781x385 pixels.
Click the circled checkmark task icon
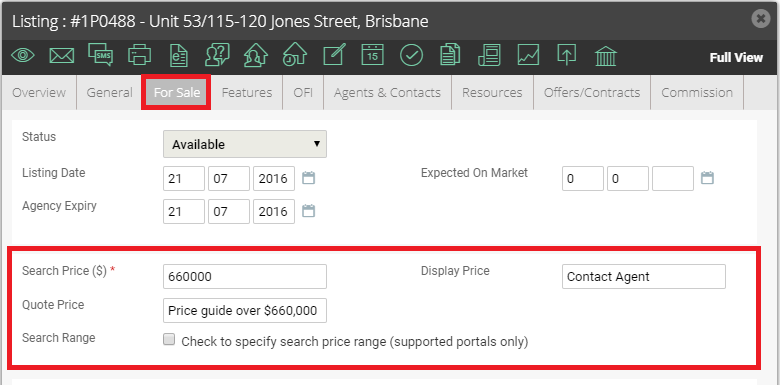411,55
